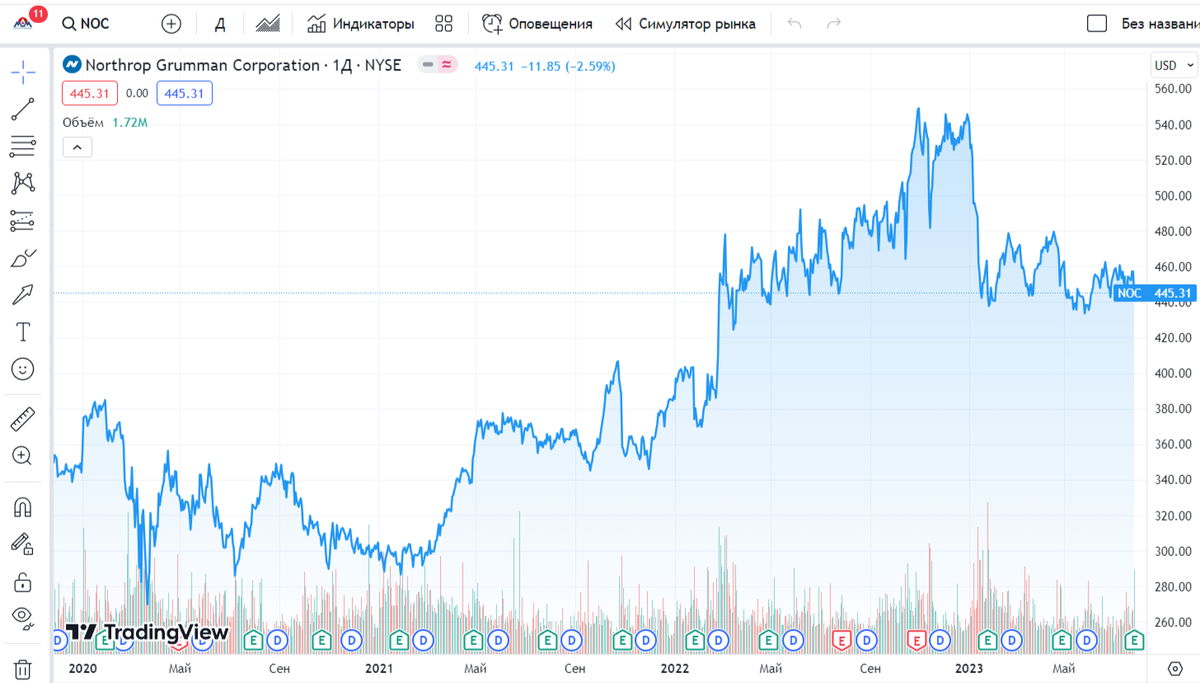The image size is (1200, 683).
Task: Select the crosshair cursor tool
Action: 23,71
